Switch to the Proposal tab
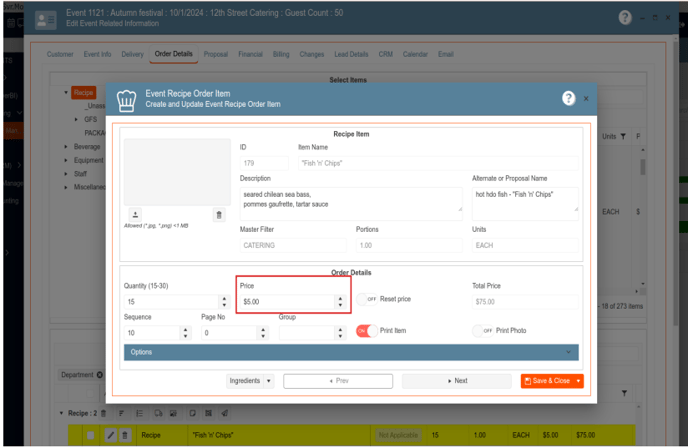 [x=215, y=54]
